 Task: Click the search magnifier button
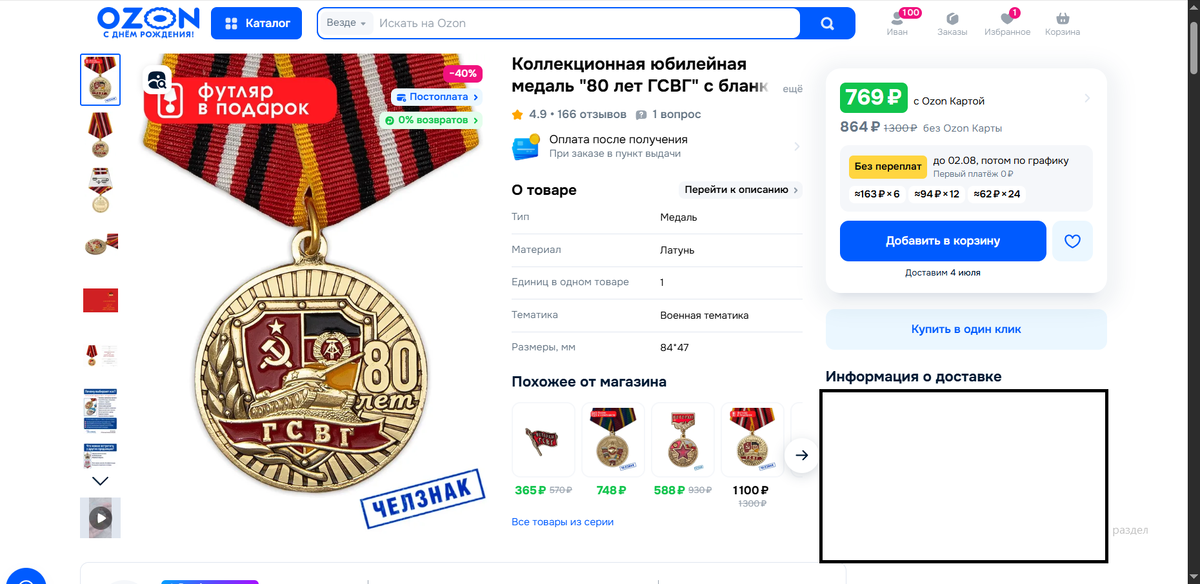(x=827, y=23)
